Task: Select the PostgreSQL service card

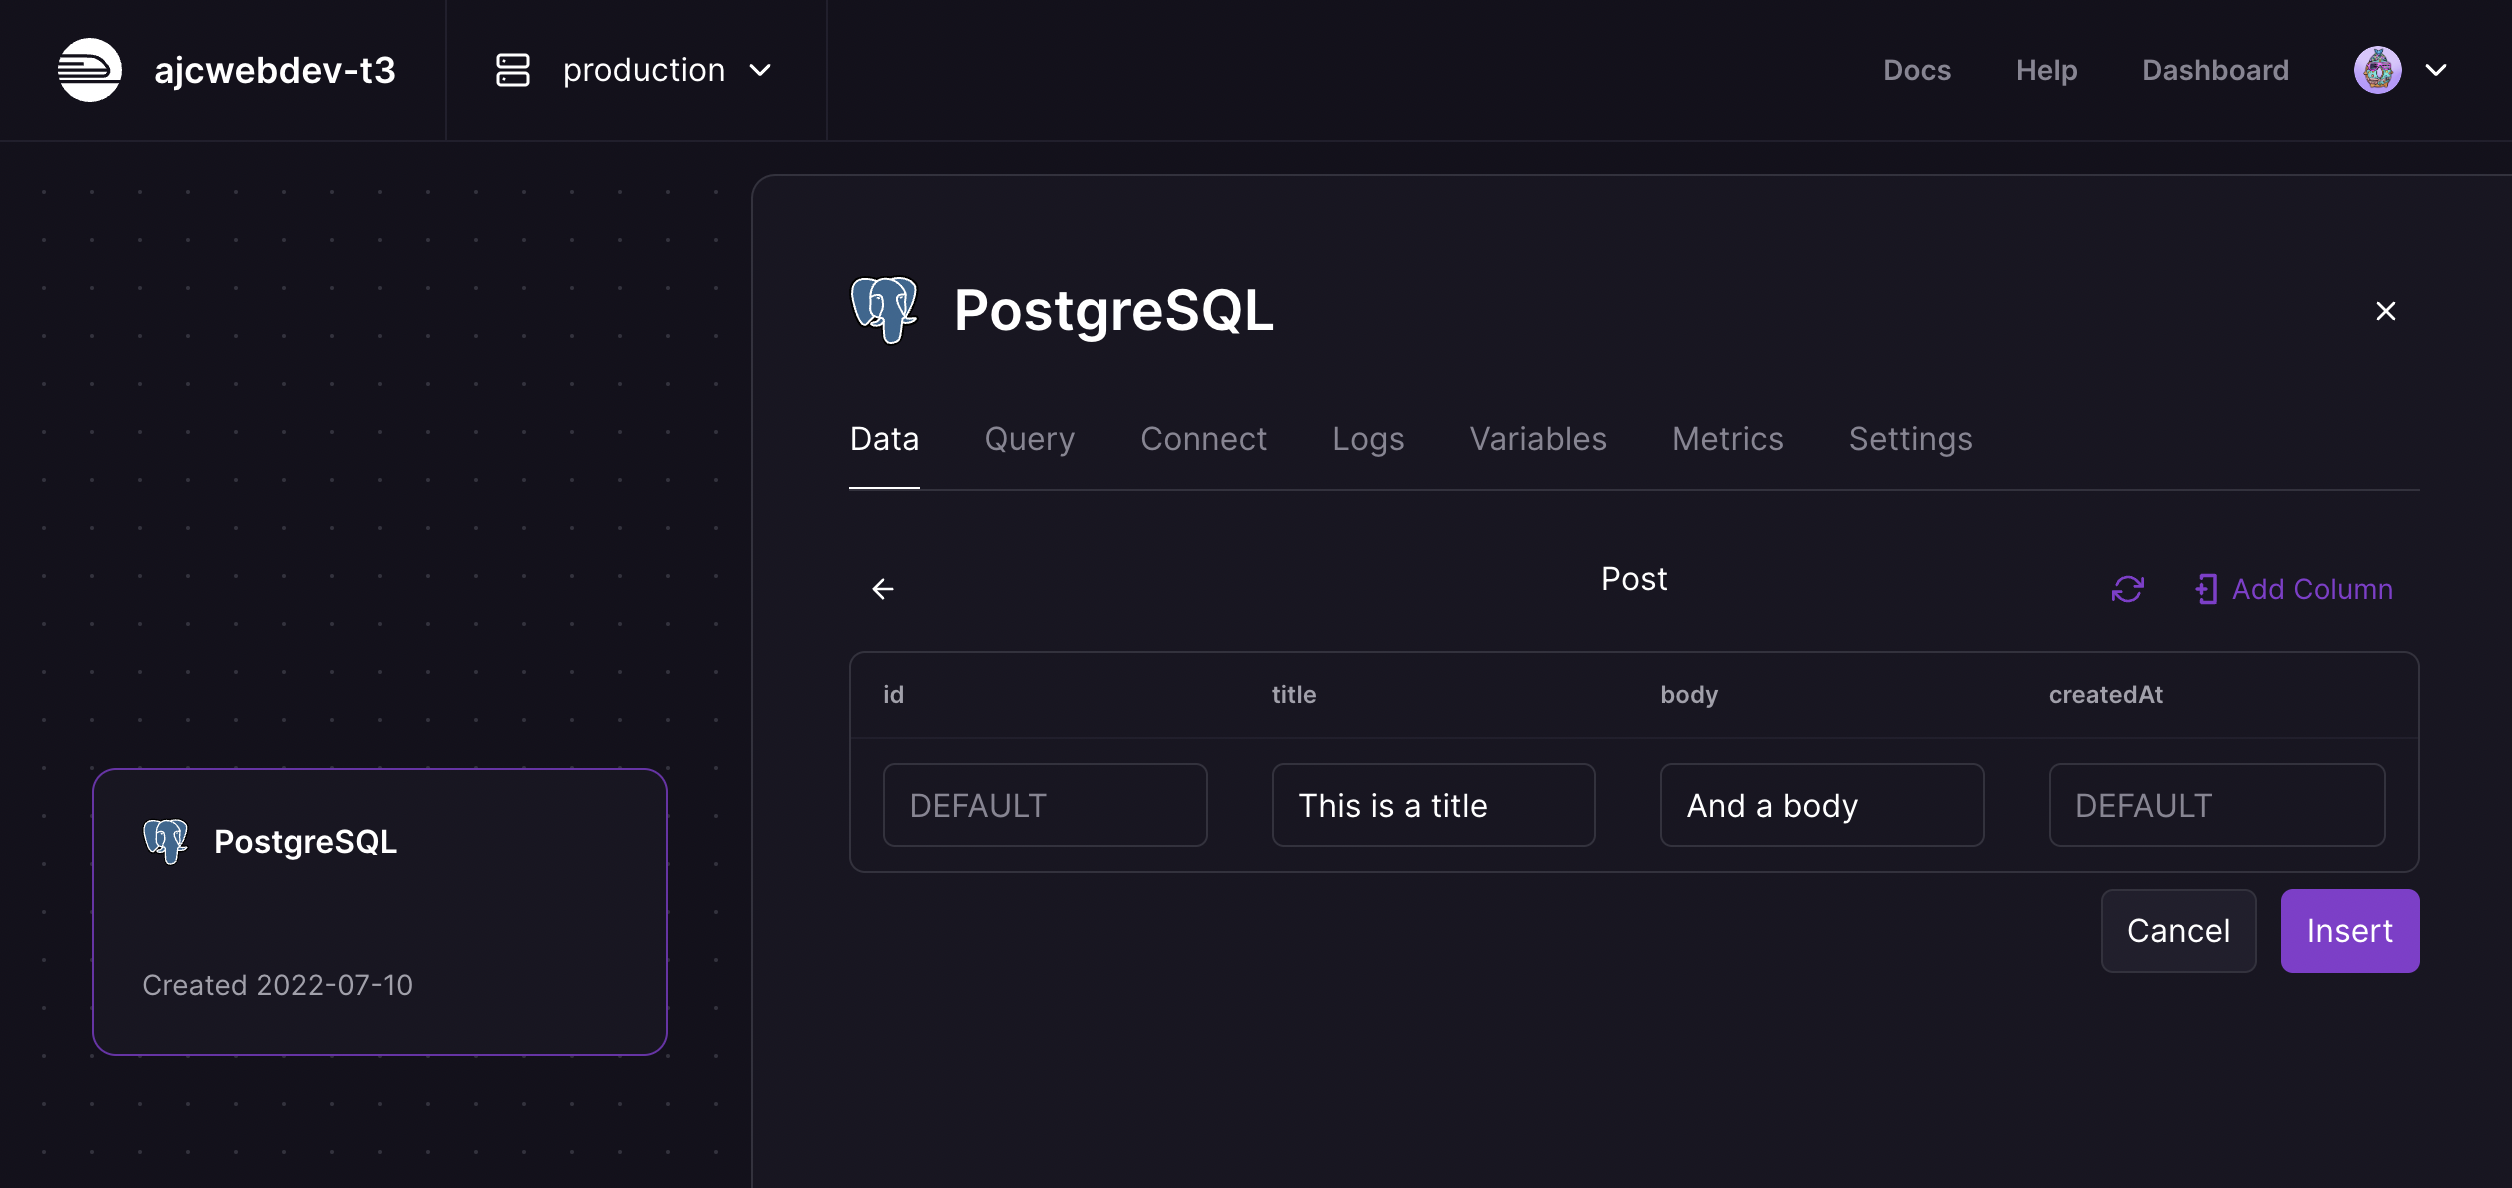Action: click(380, 912)
